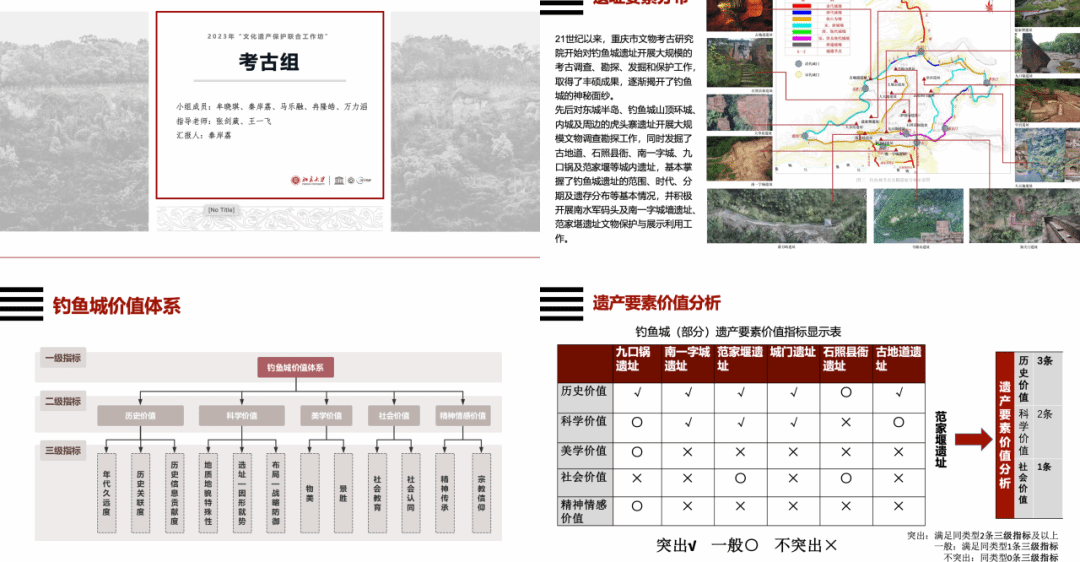Select the 历史价值 node in value hierarchy
1080x562 pixels.
click(140, 415)
